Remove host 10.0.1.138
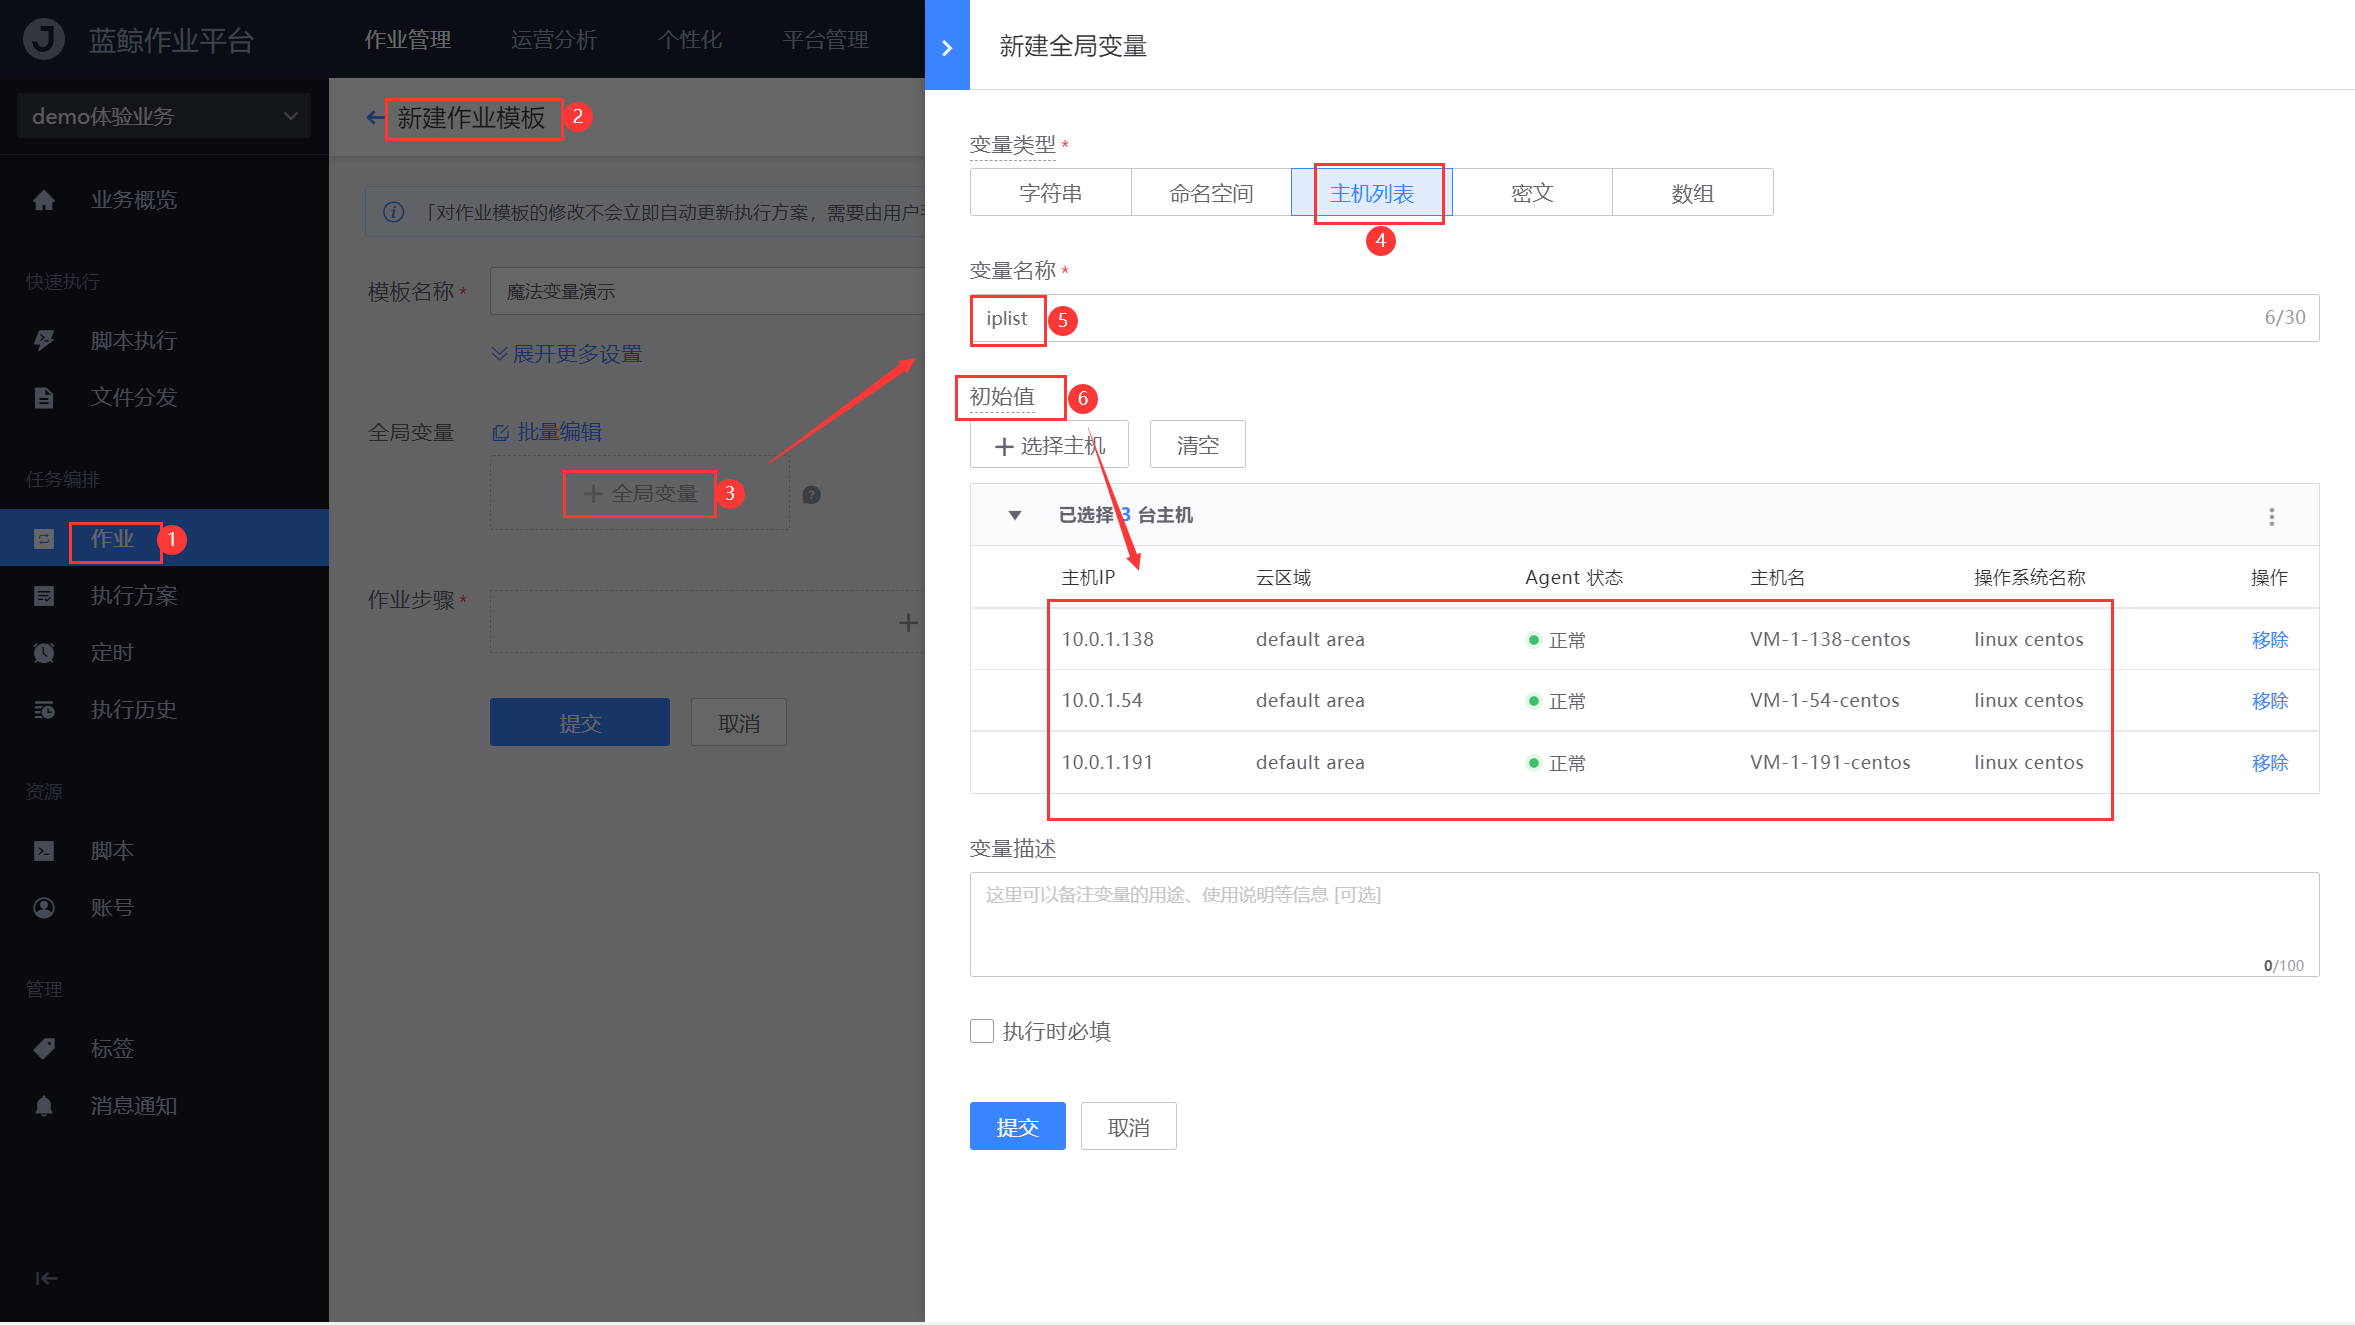This screenshot has width=2355, height=1325. click(2270, 640)
